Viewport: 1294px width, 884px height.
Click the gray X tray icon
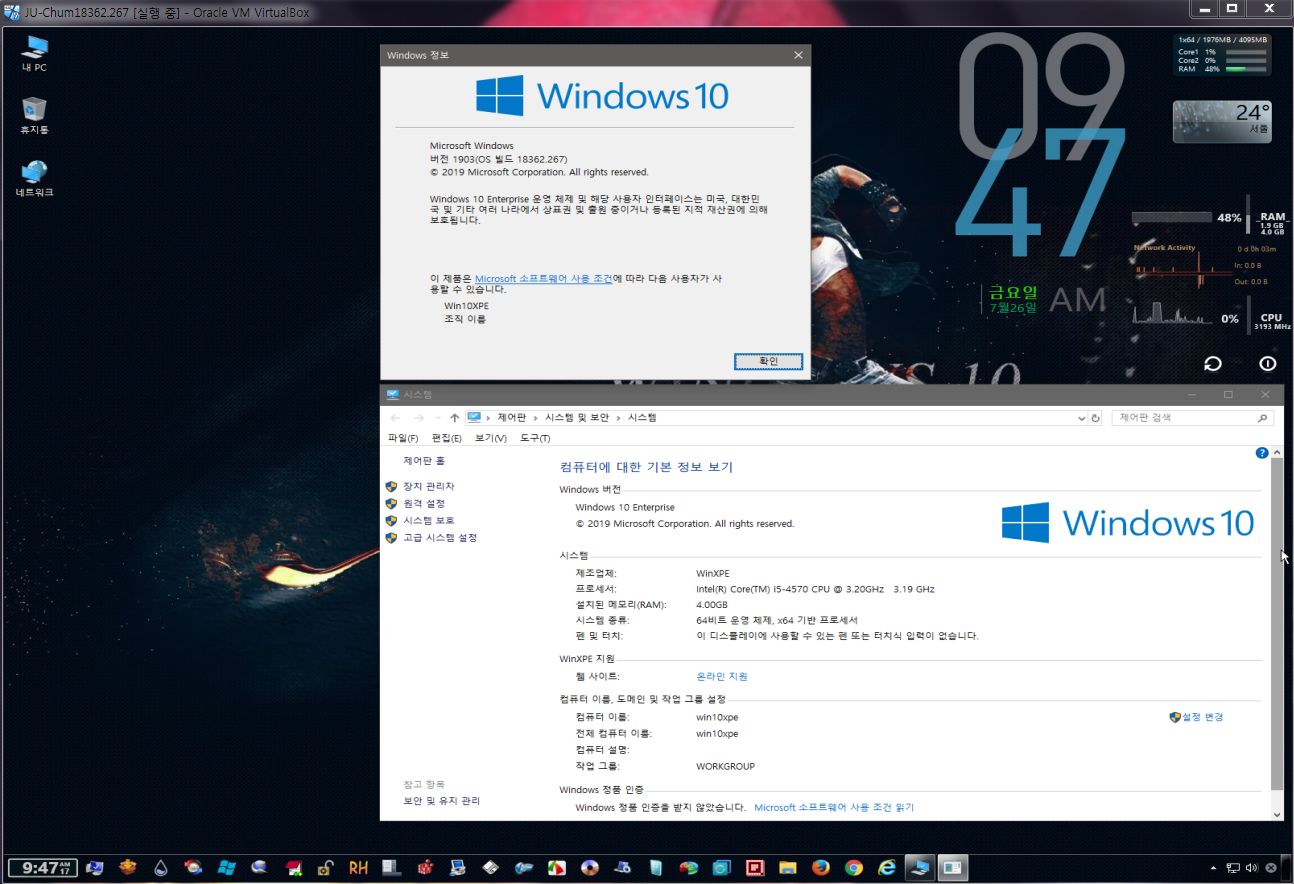[1271, 868]
